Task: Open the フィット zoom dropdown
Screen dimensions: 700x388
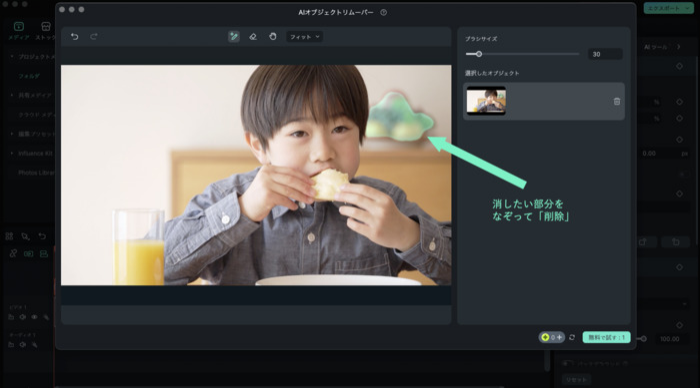Action: pos(304,37)
